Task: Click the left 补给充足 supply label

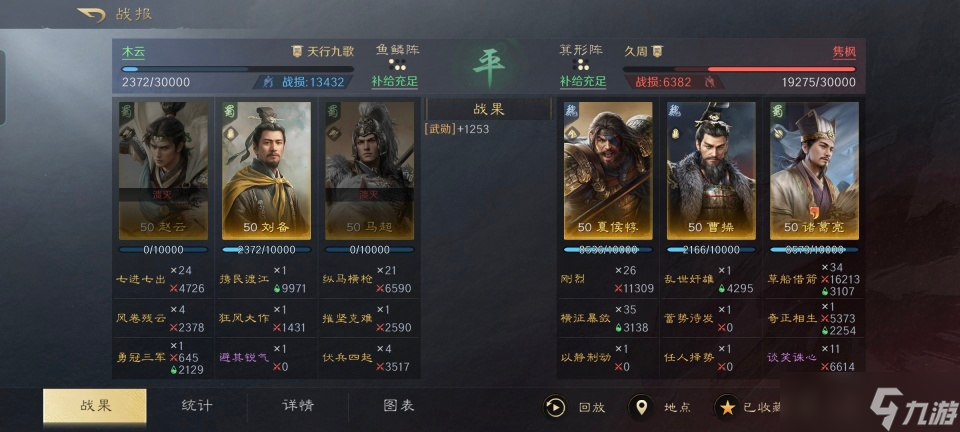Action: [395, 81]
